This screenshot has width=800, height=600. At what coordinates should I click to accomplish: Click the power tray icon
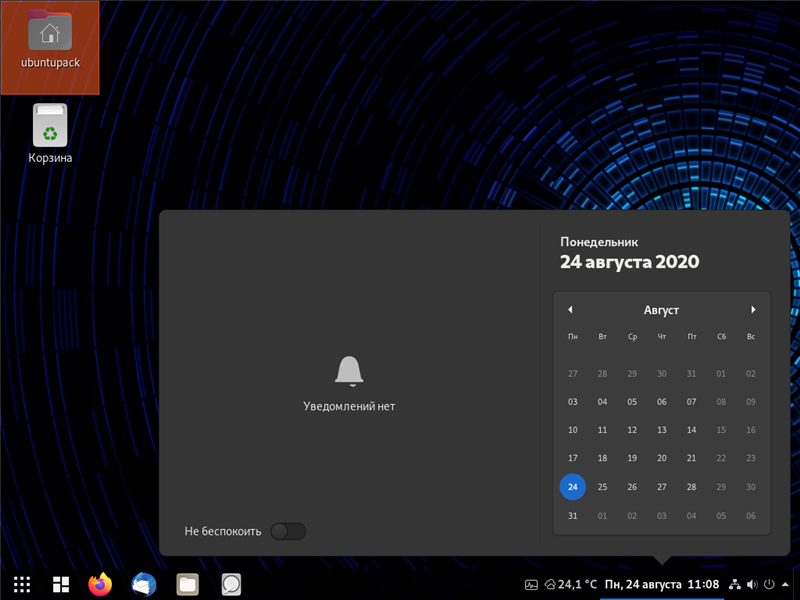click(769, 585)
